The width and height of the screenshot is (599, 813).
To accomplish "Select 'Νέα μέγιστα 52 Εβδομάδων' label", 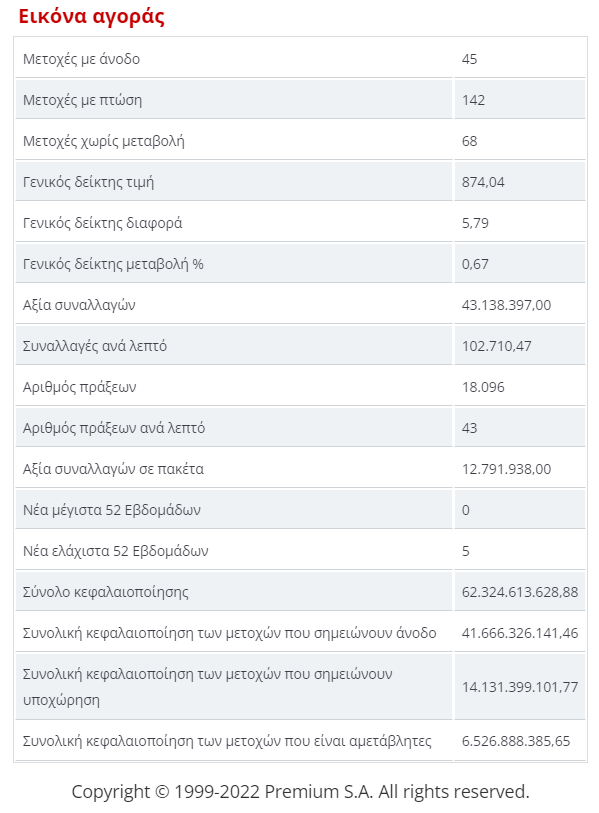I will point(112,510).
